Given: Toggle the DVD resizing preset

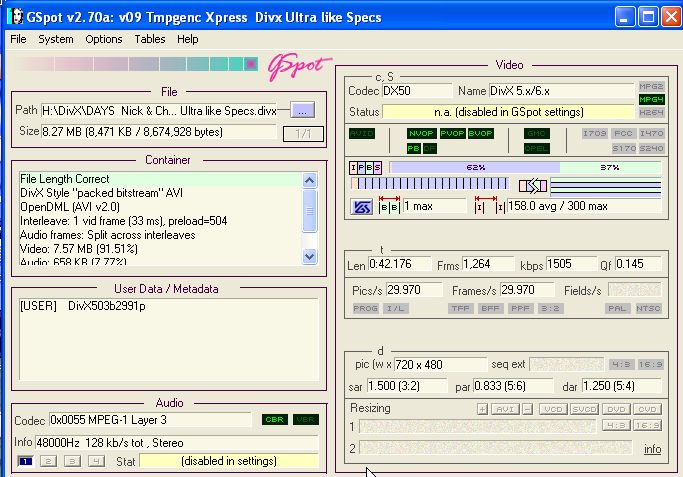Looking at the screenshot, I should 616,409.
